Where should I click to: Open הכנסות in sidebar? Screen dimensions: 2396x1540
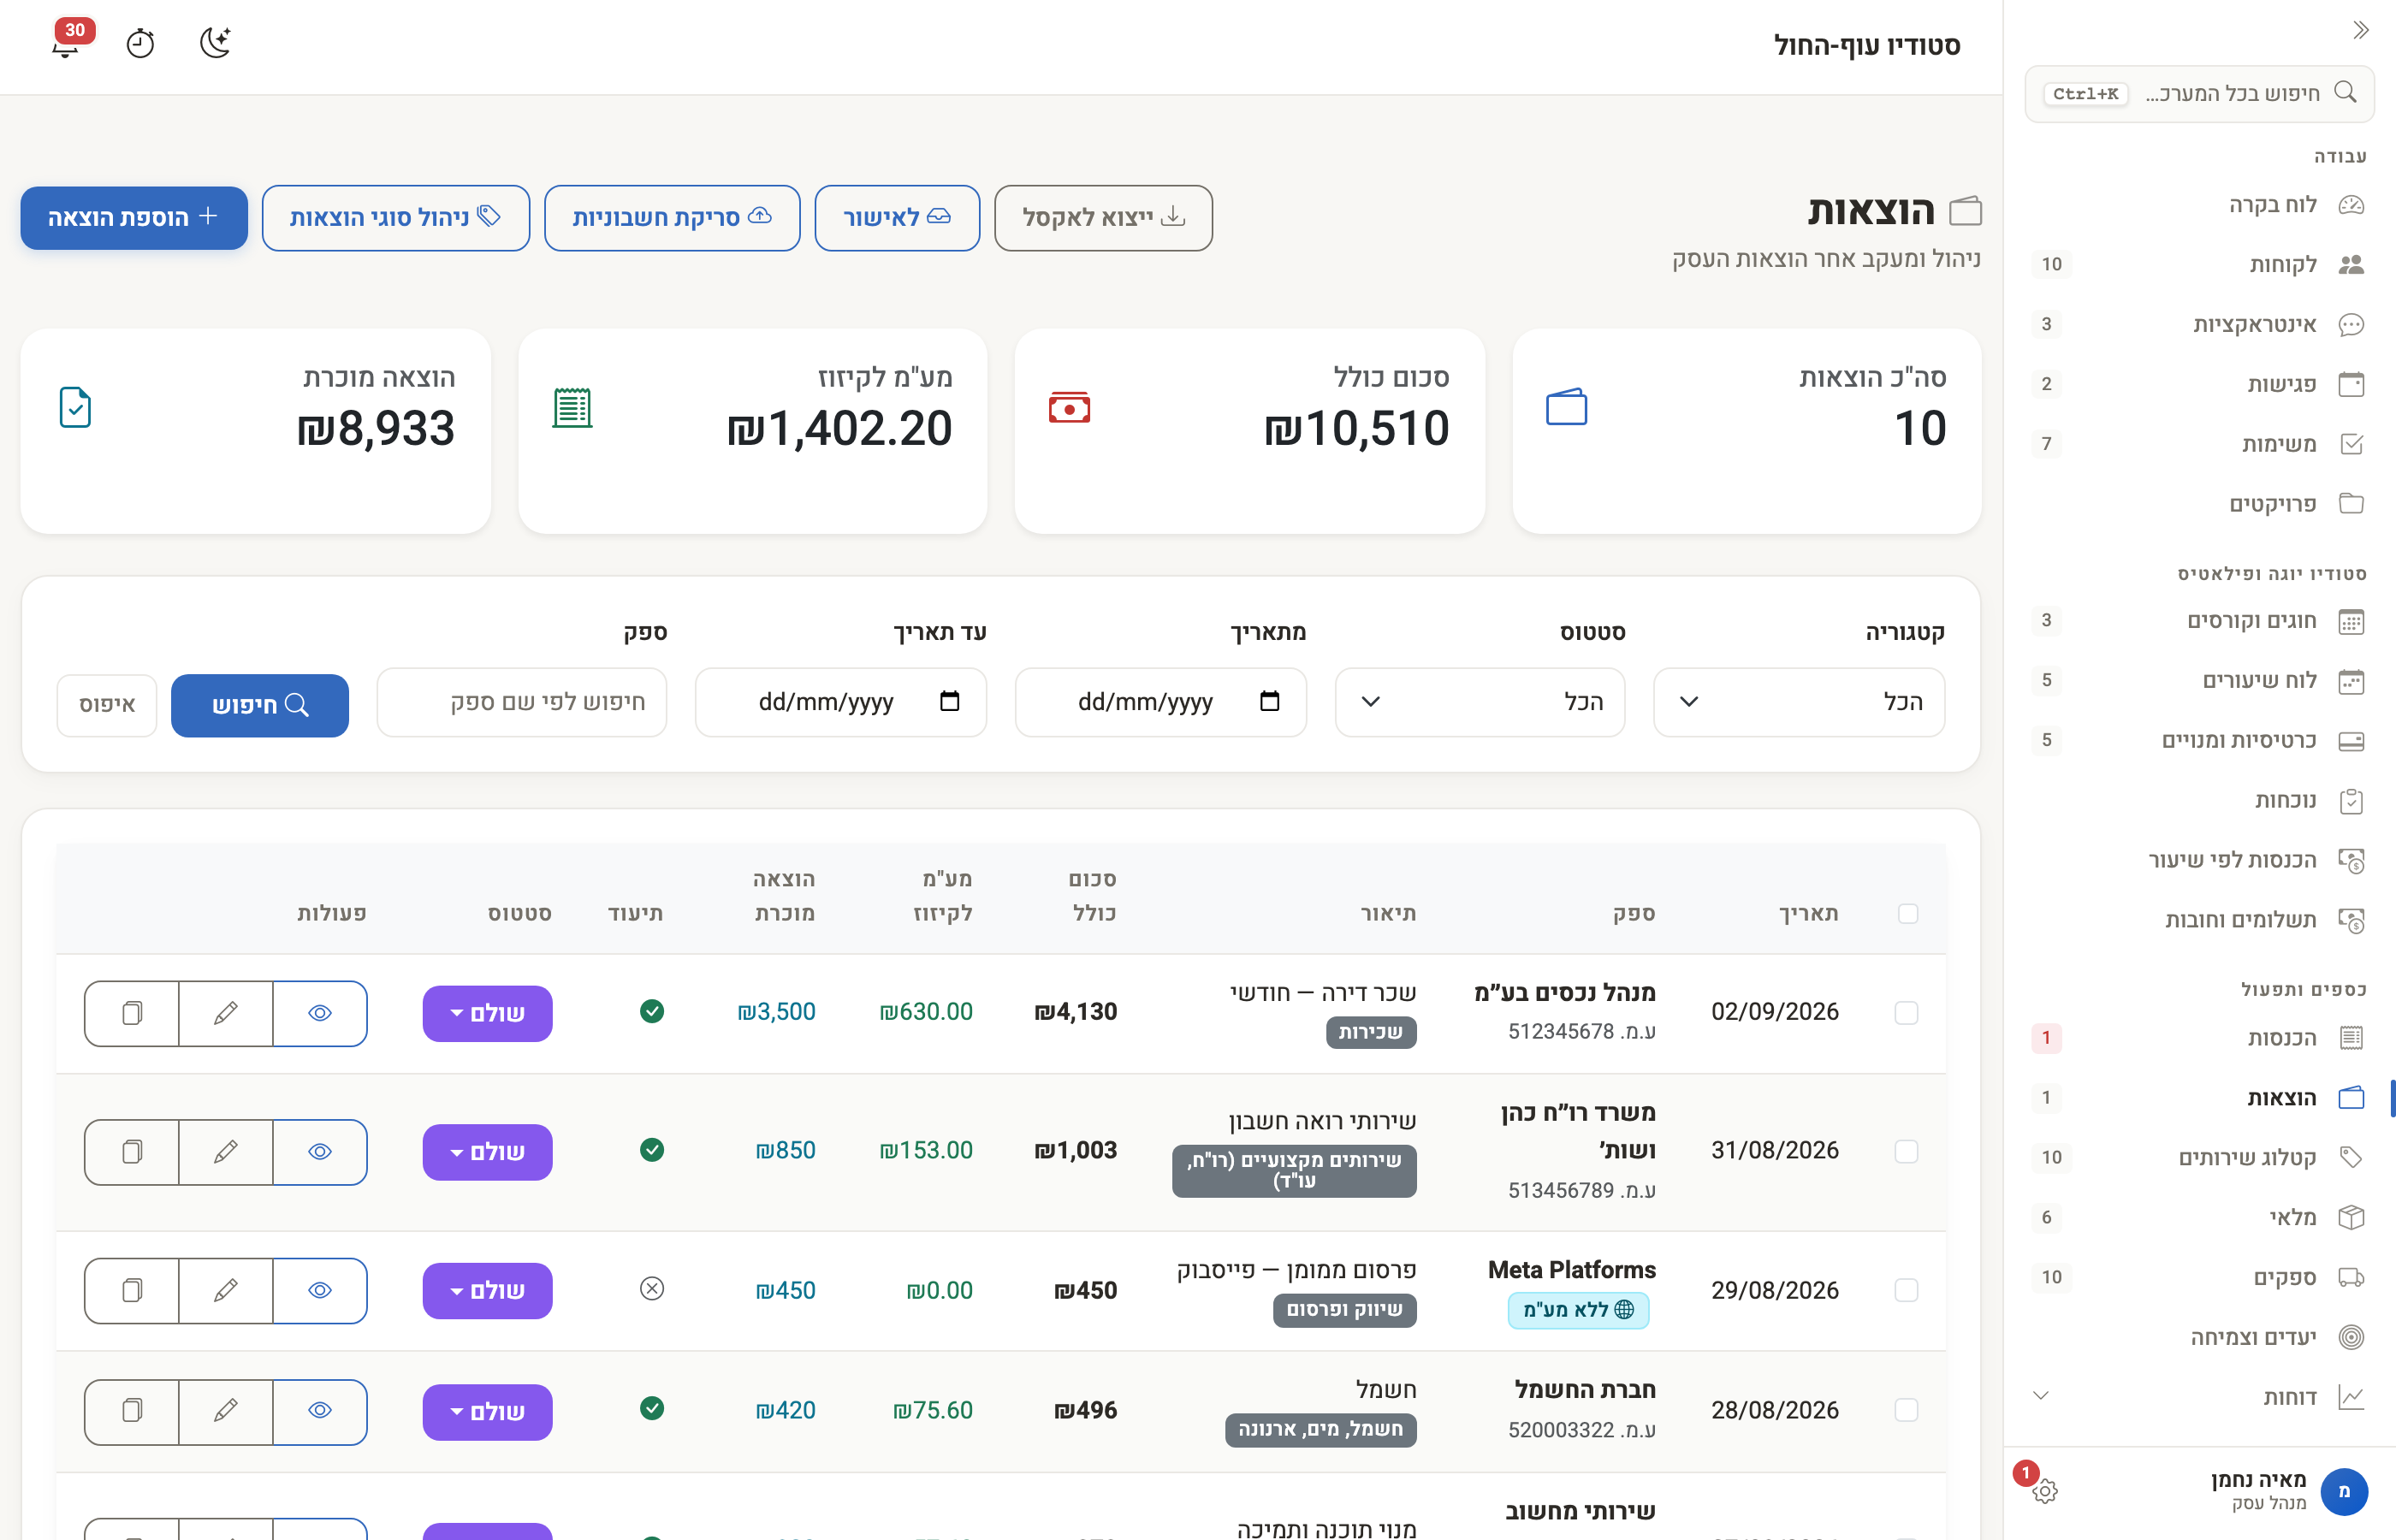[2198, 1038]
